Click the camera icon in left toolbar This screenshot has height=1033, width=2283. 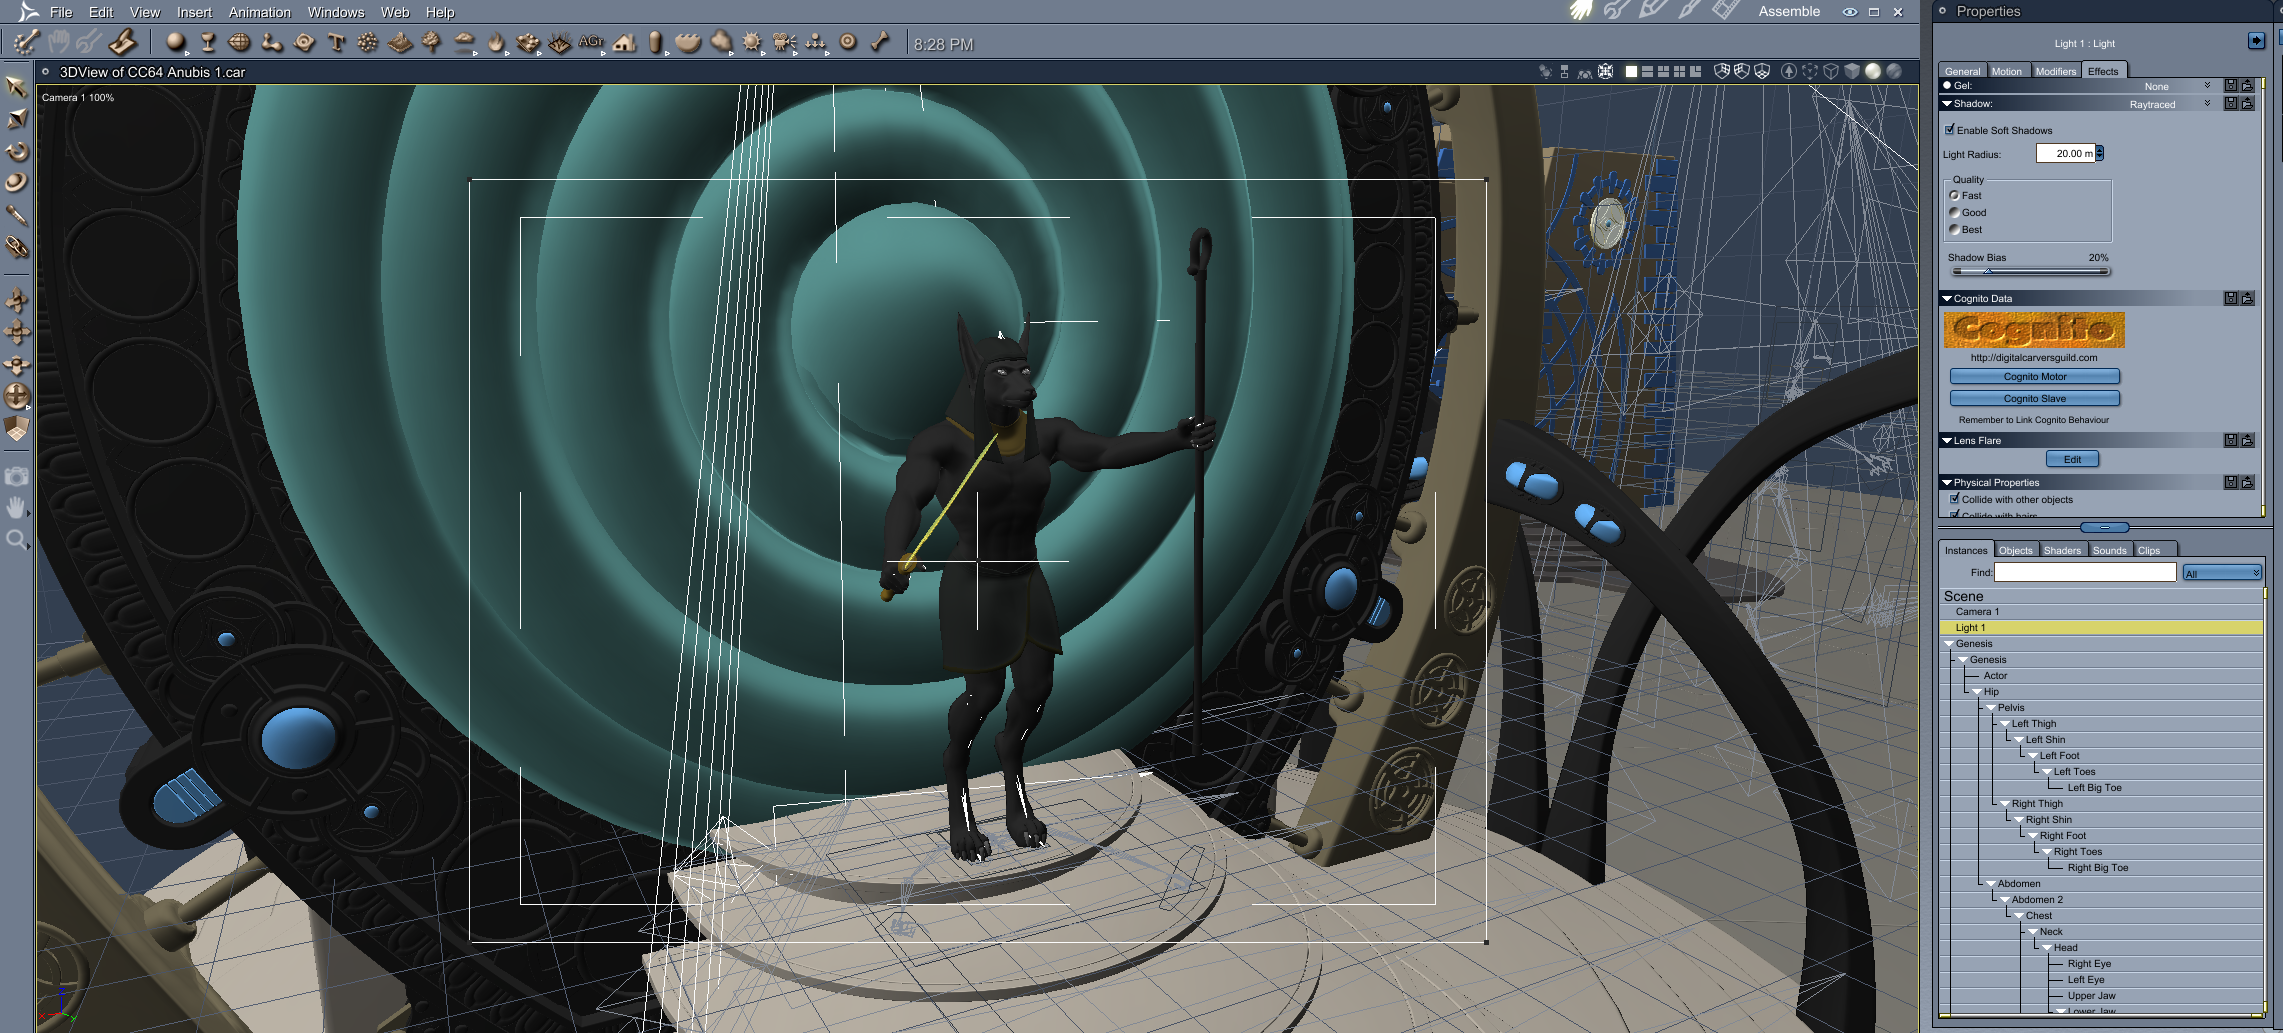click(16, 477)
